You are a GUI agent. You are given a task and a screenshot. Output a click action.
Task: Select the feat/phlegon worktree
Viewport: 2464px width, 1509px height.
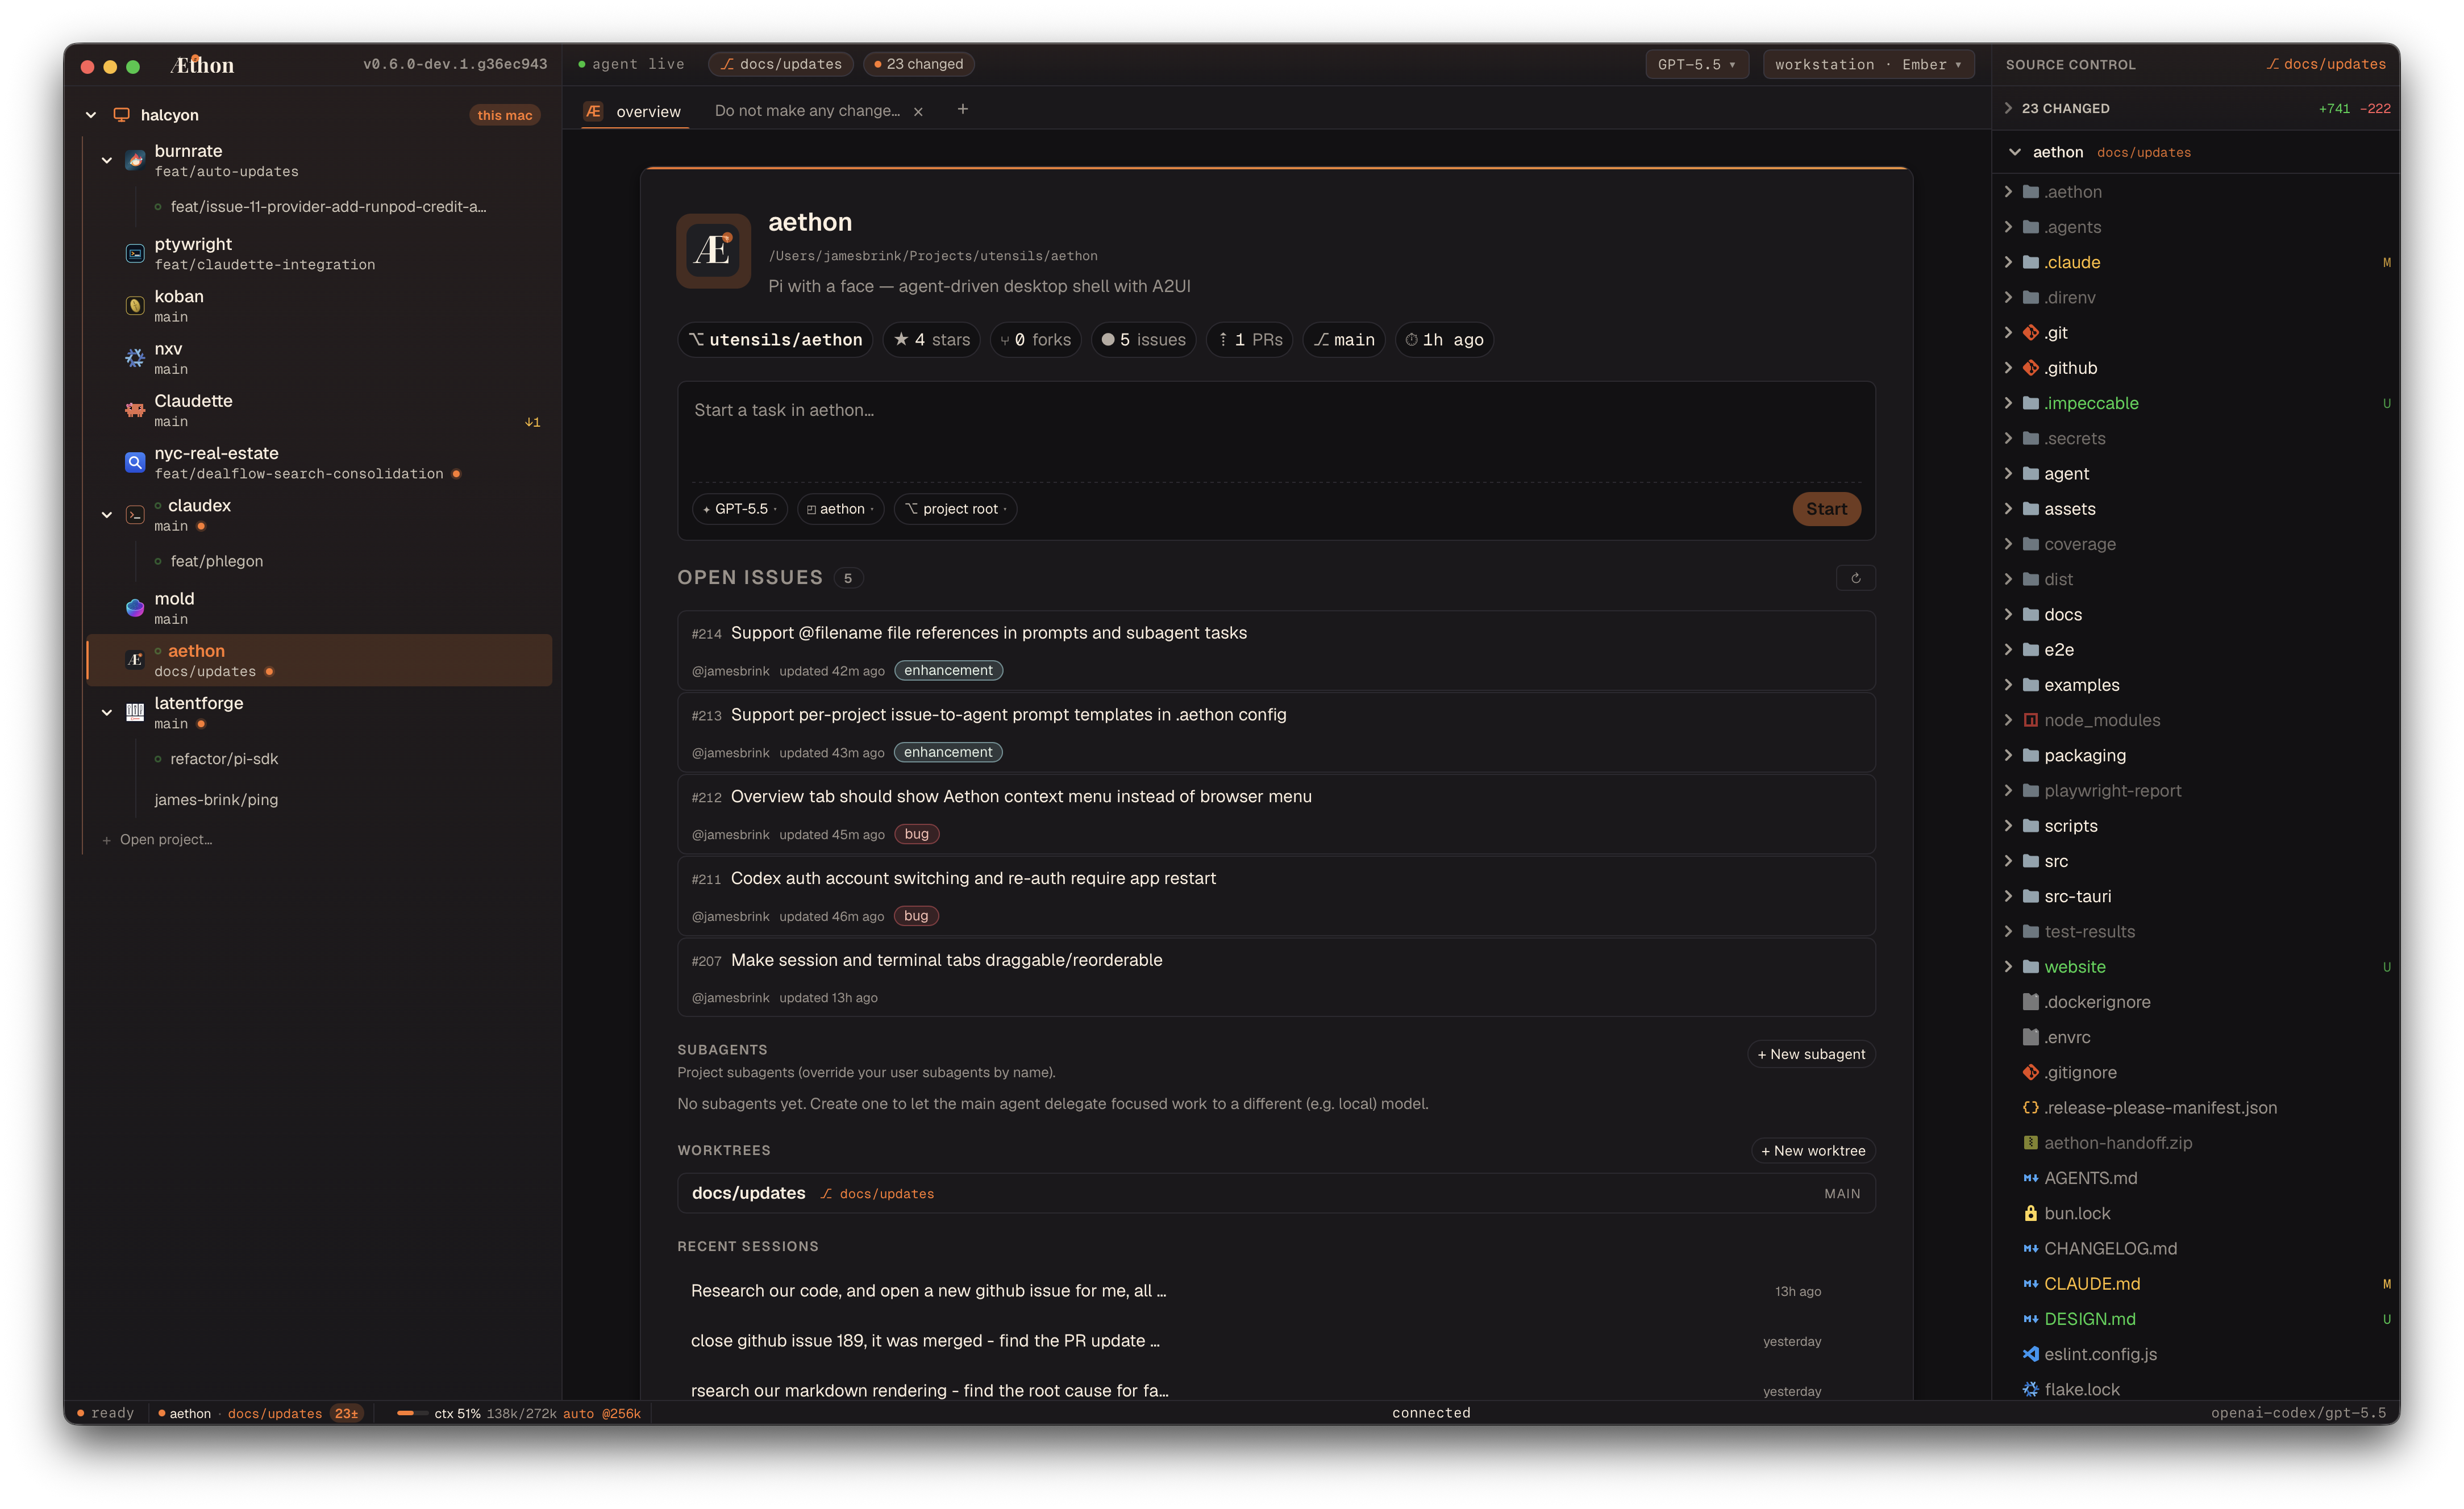(x=216, y=561)
